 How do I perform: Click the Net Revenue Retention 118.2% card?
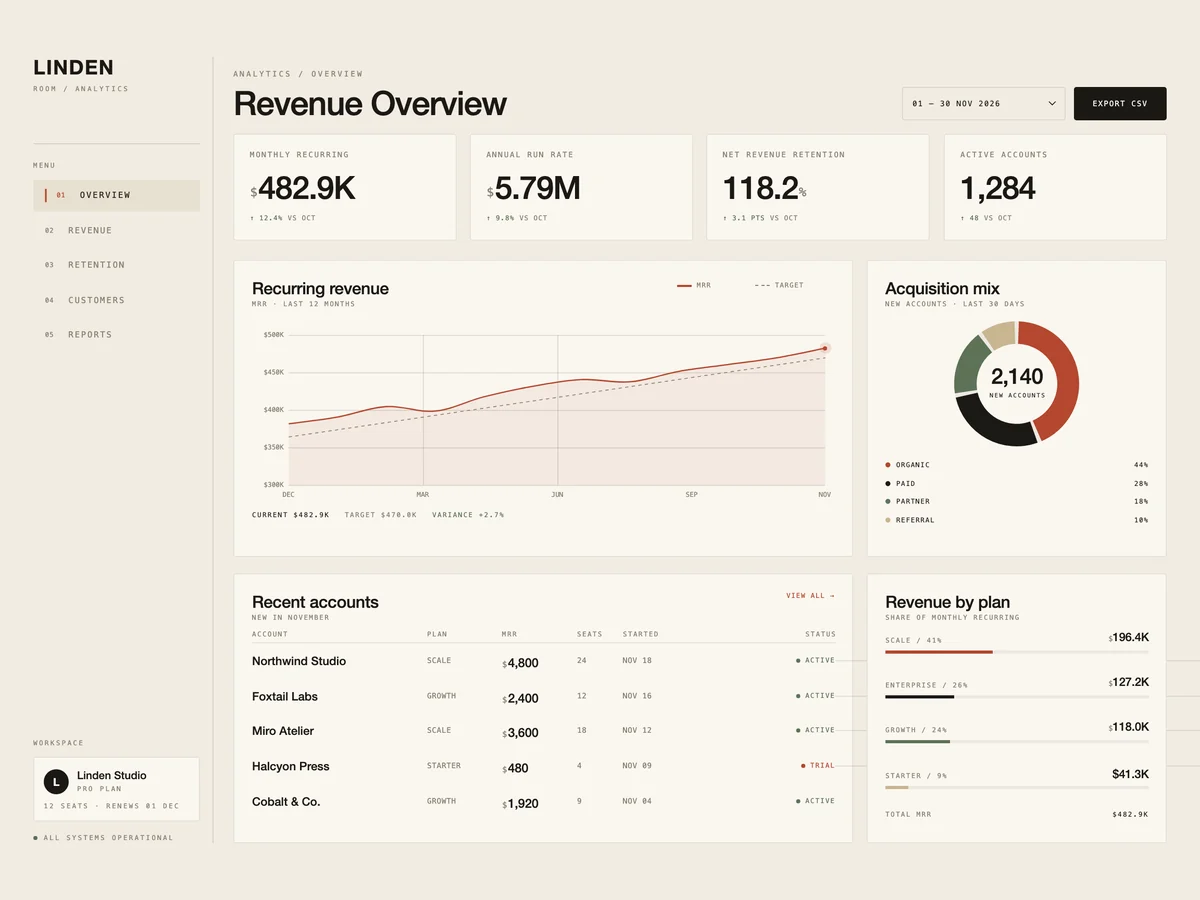point(818,188)
